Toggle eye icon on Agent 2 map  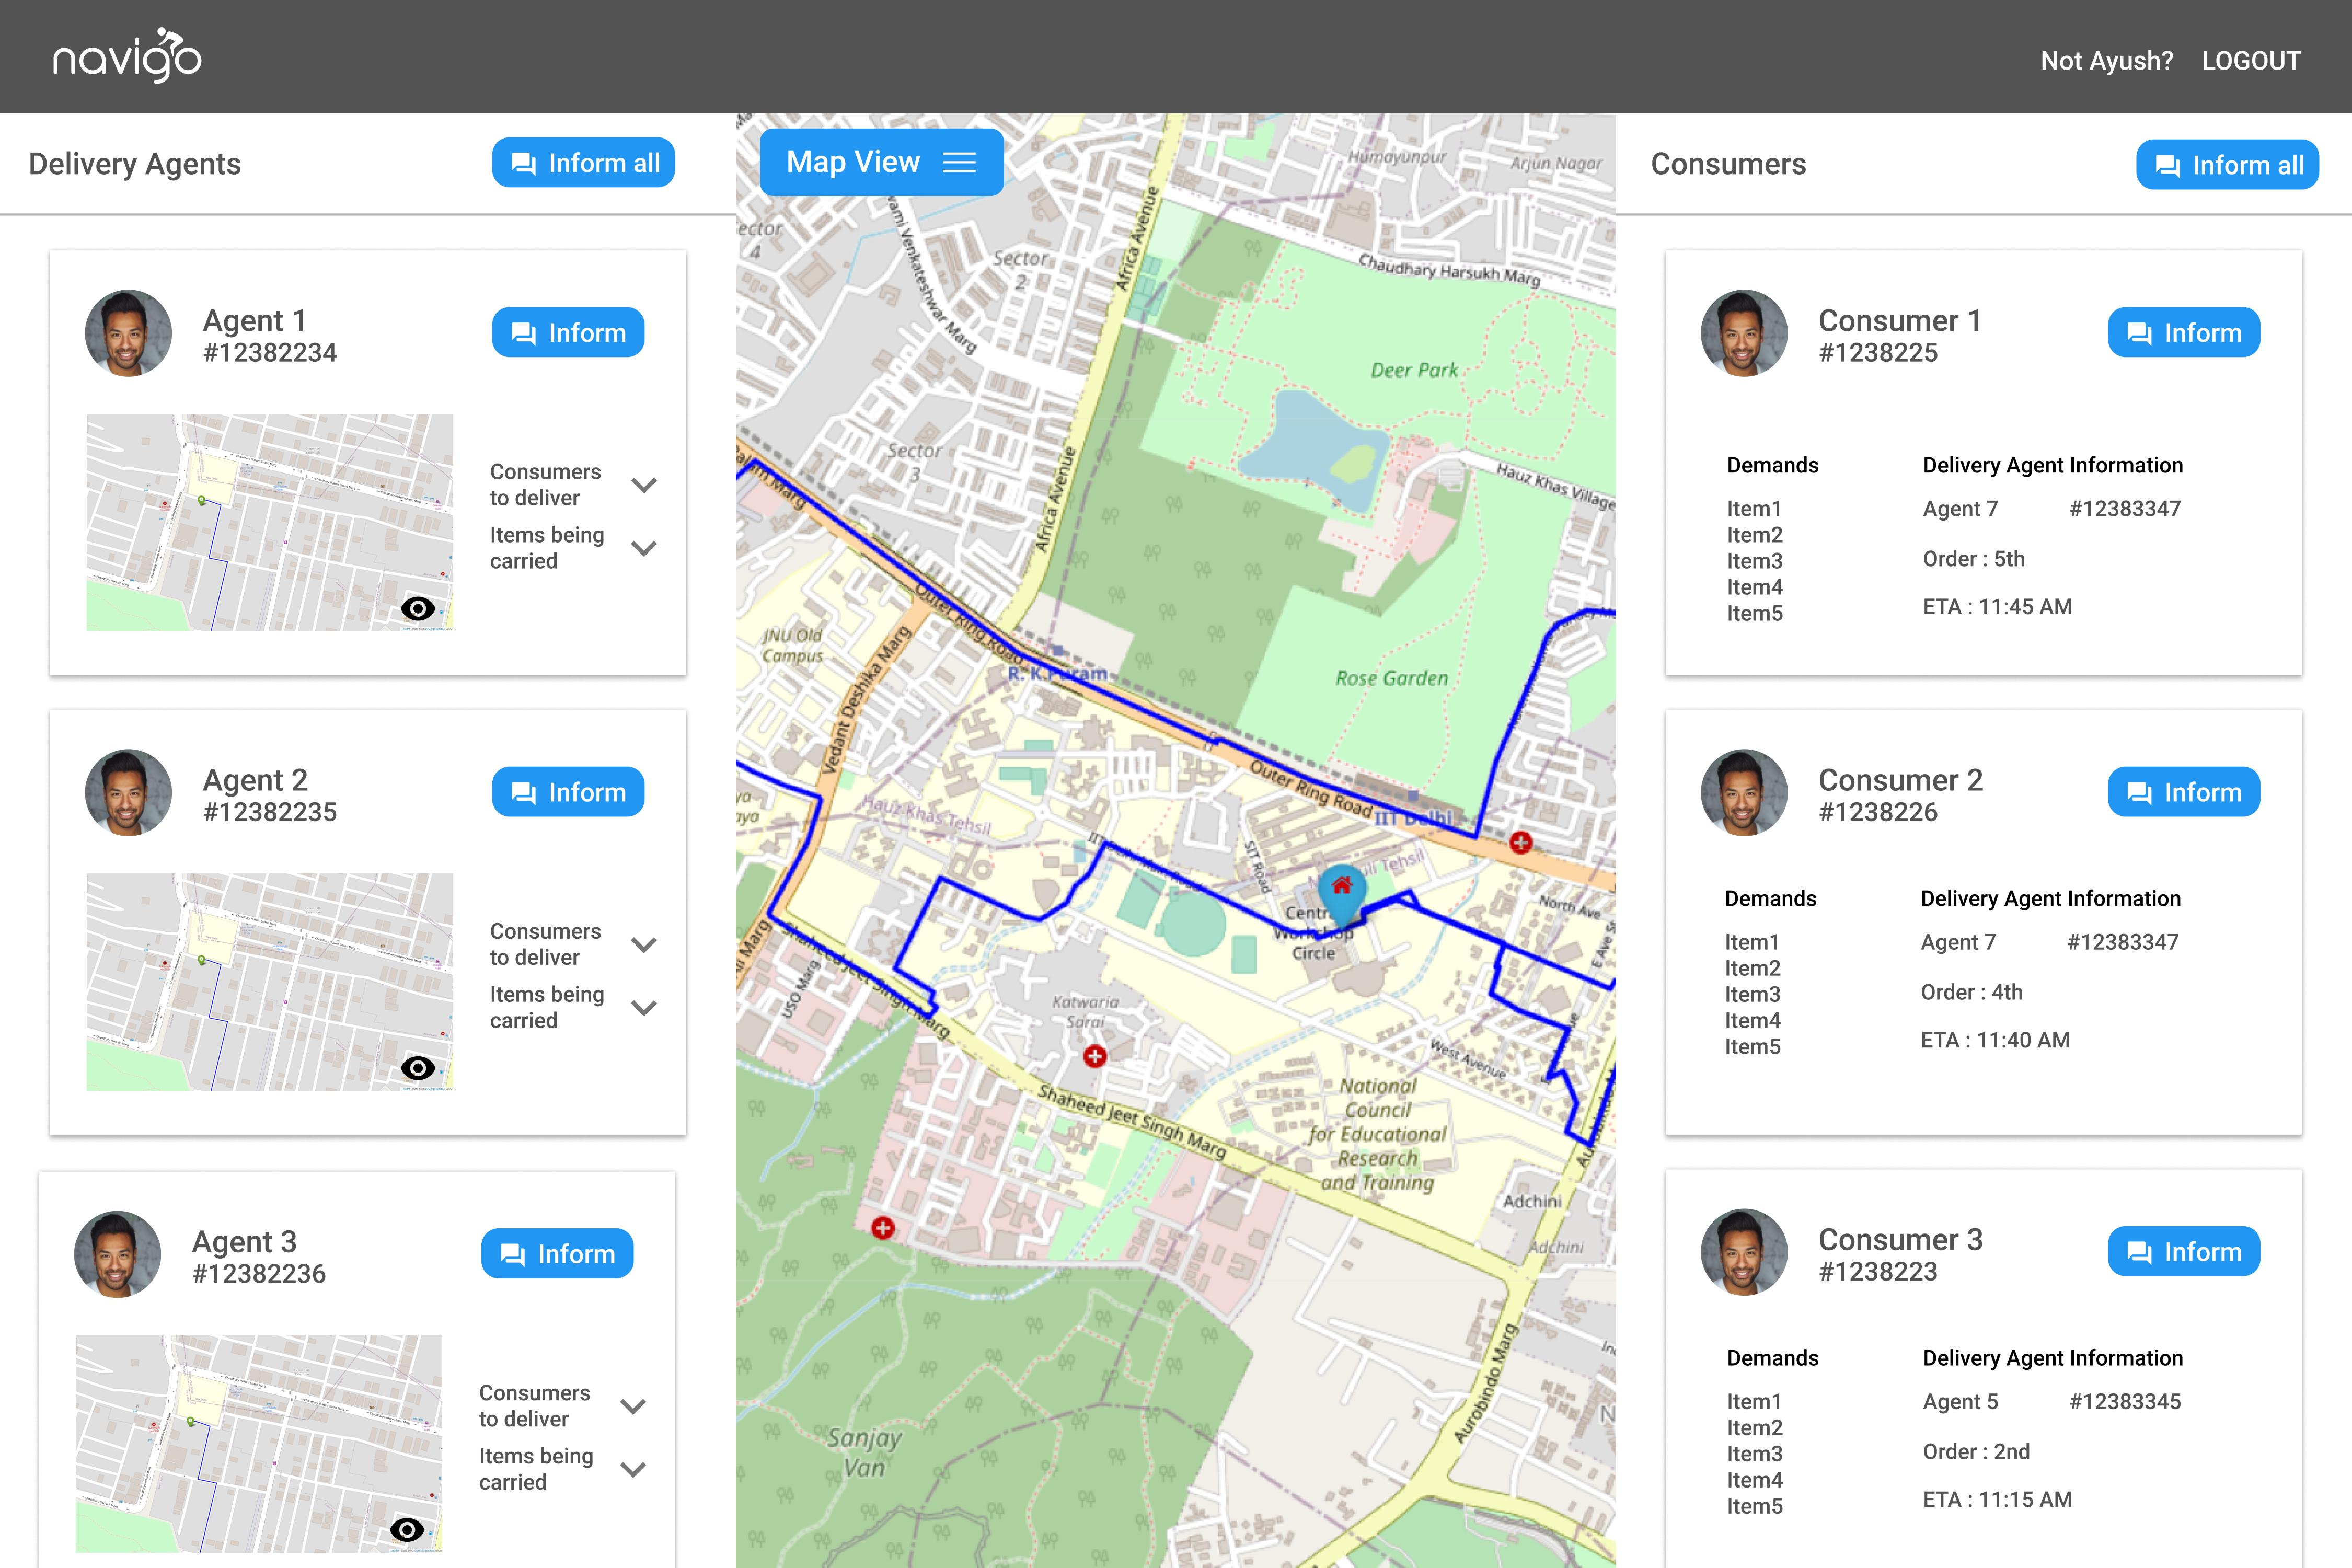pos(418,1068)
